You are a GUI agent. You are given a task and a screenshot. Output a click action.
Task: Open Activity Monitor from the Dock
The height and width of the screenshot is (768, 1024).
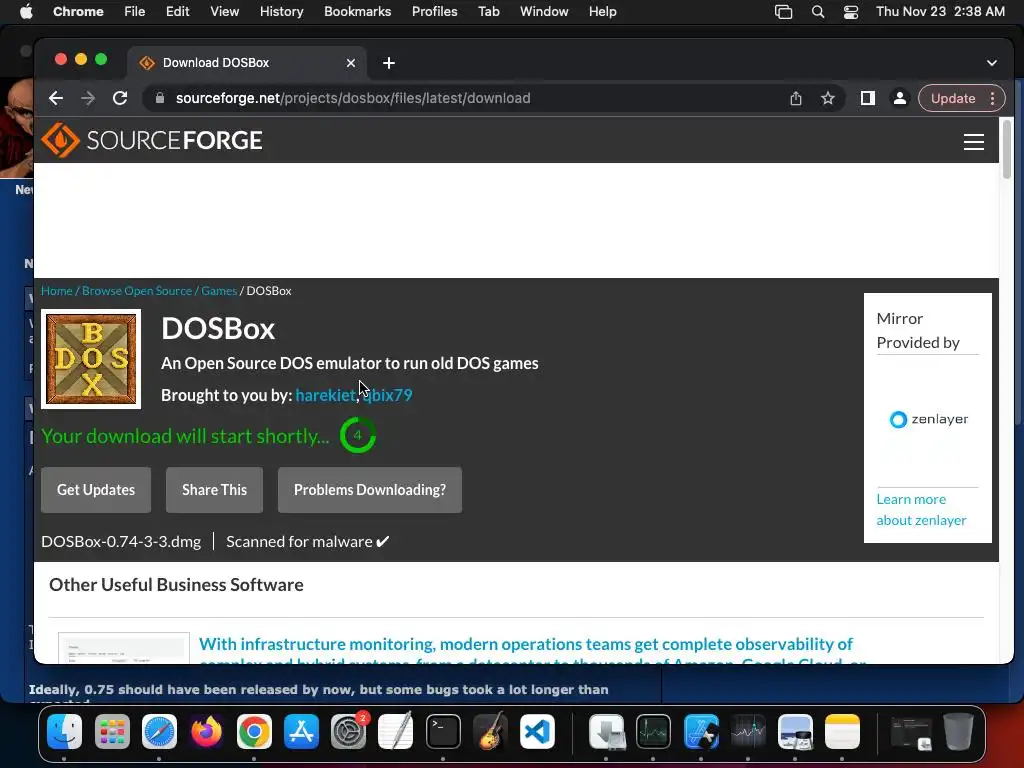[654, 731]
